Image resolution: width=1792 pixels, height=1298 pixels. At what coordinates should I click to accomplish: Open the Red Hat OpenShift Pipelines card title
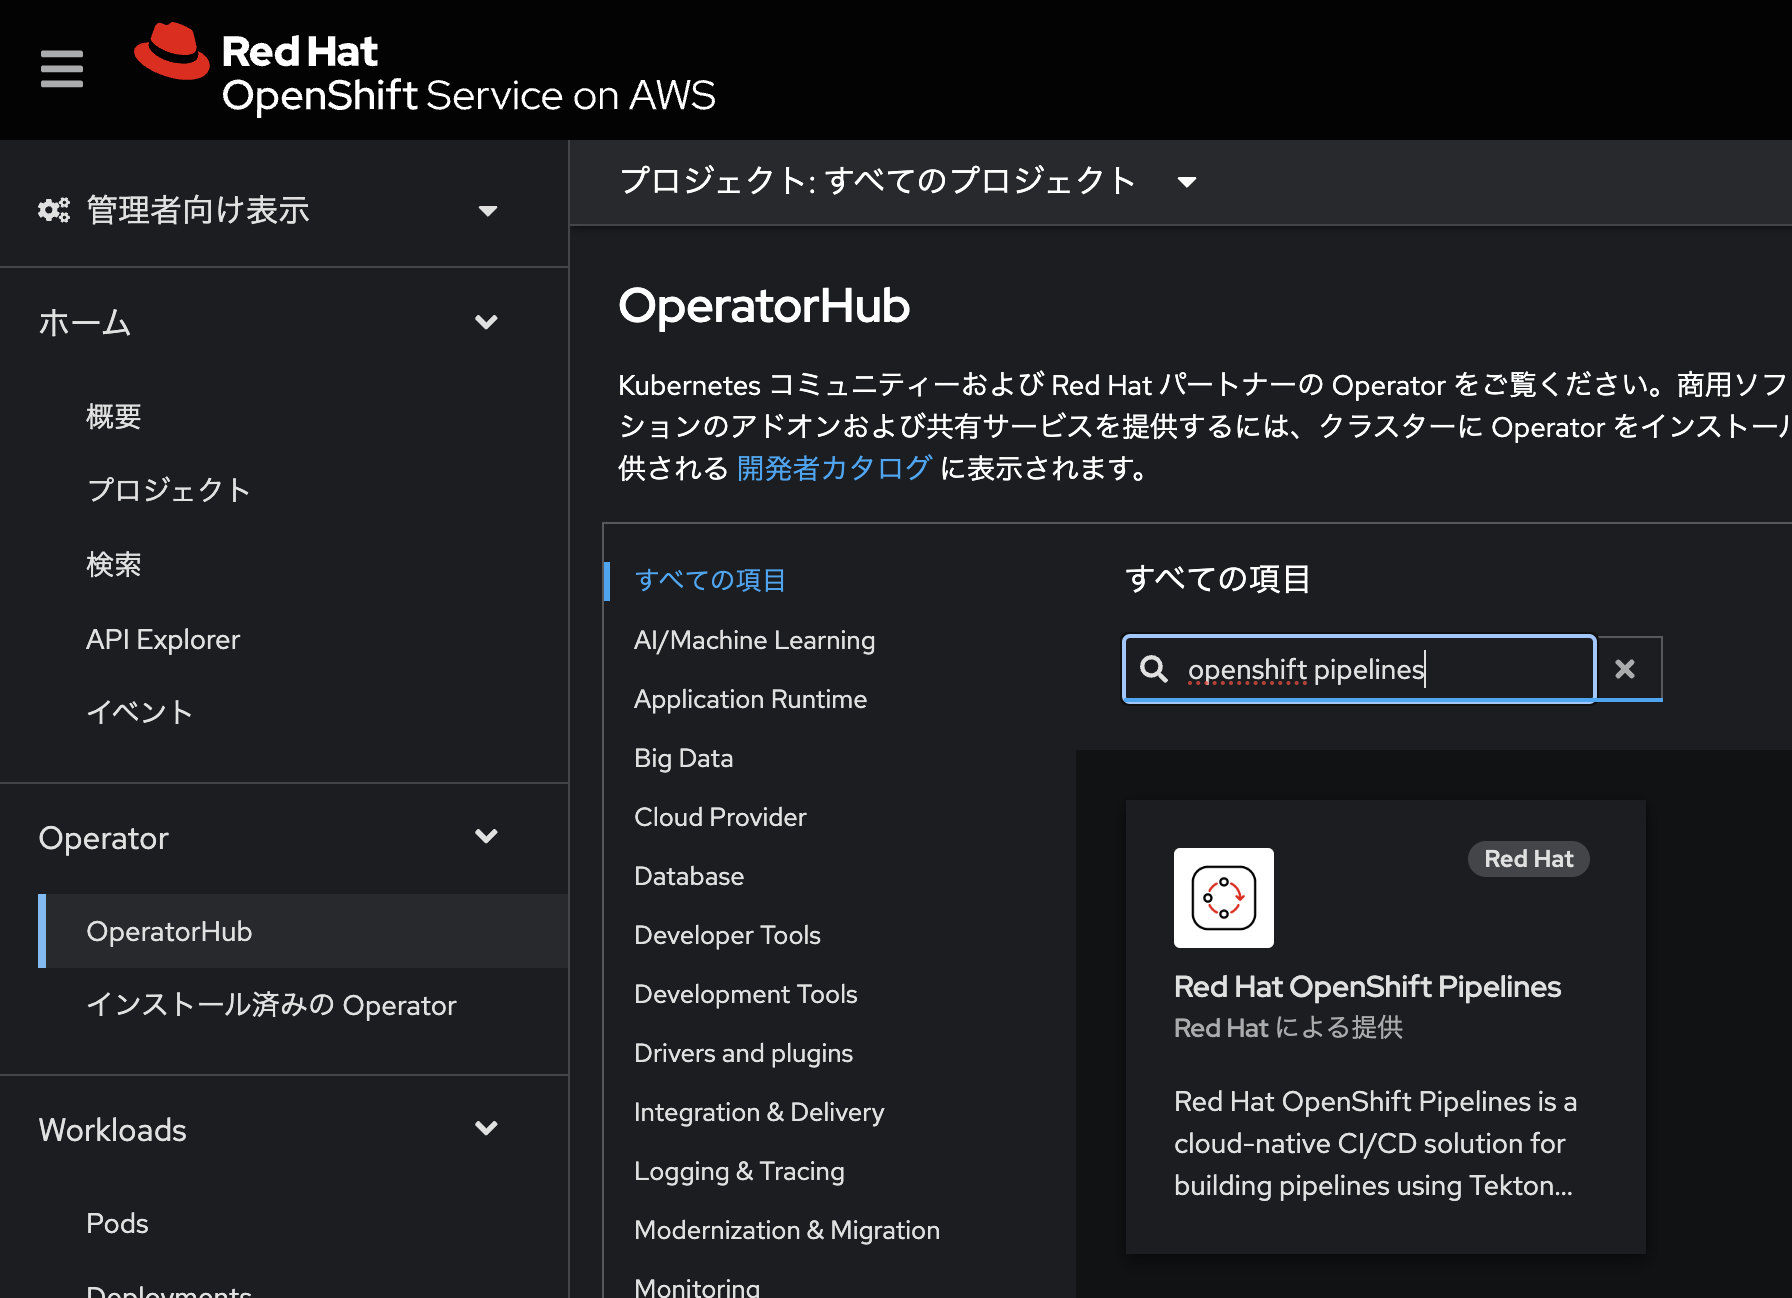click(x=1367, y=987)
